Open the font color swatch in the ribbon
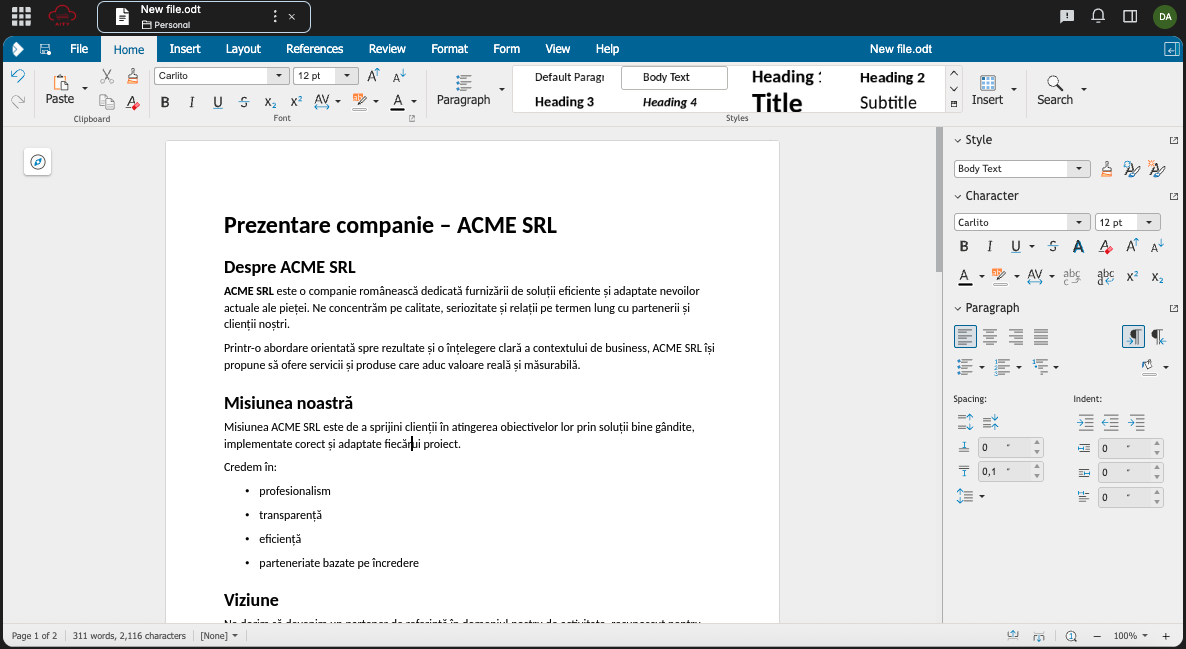The width and height of the screenshot is (1186, 649). tap(397, 102)
